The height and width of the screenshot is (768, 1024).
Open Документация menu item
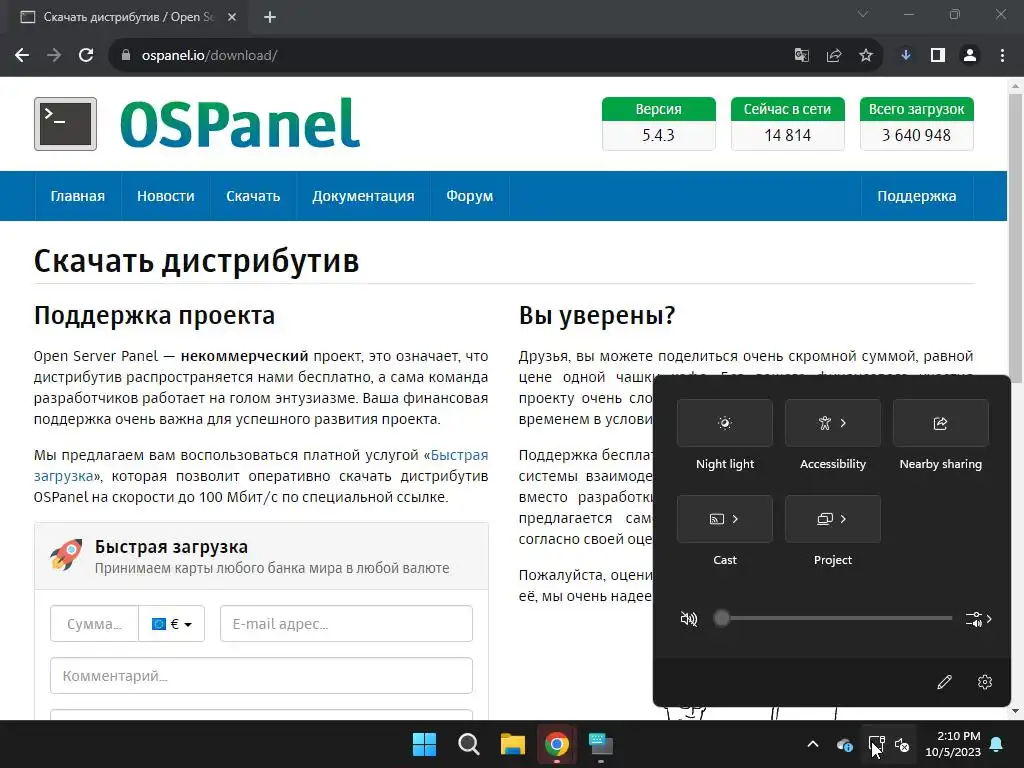363,196
